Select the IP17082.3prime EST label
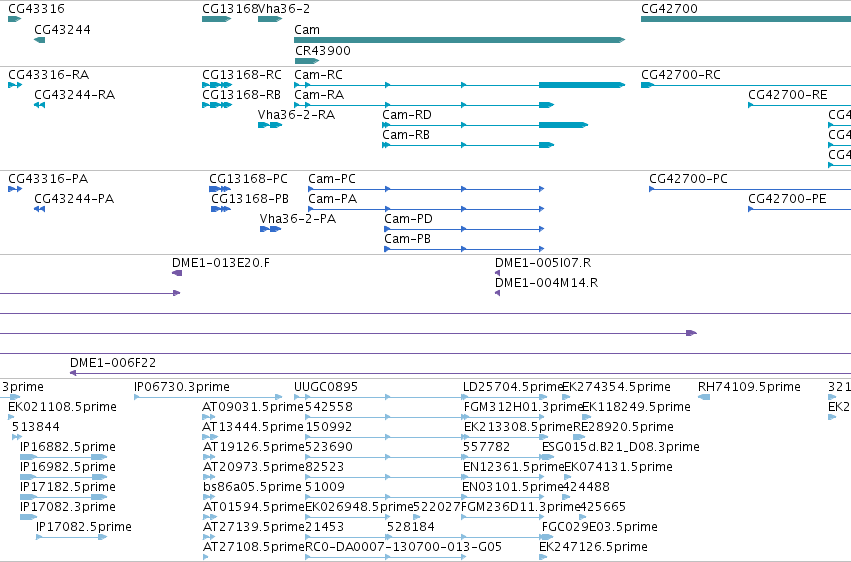Image resolution: width=851 pixels, height=562 pixels. (x=68, y=508)
